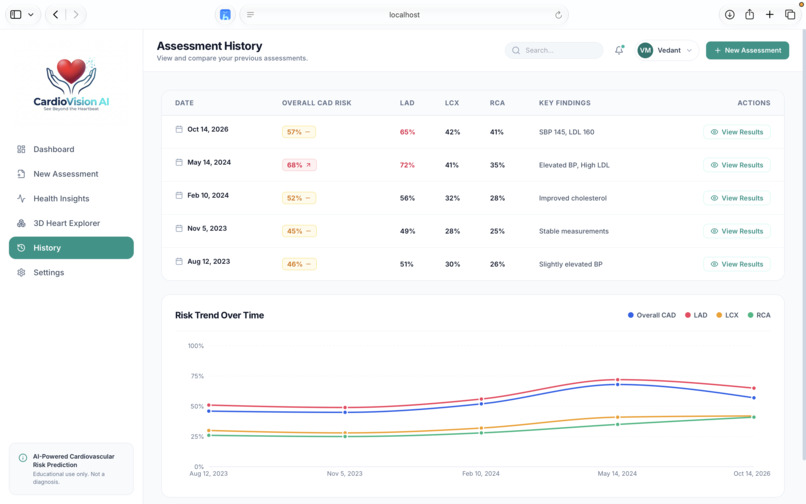
Task: Click calendar icon beside Aug 12, 2023
Action: click(x=179, y=261)
